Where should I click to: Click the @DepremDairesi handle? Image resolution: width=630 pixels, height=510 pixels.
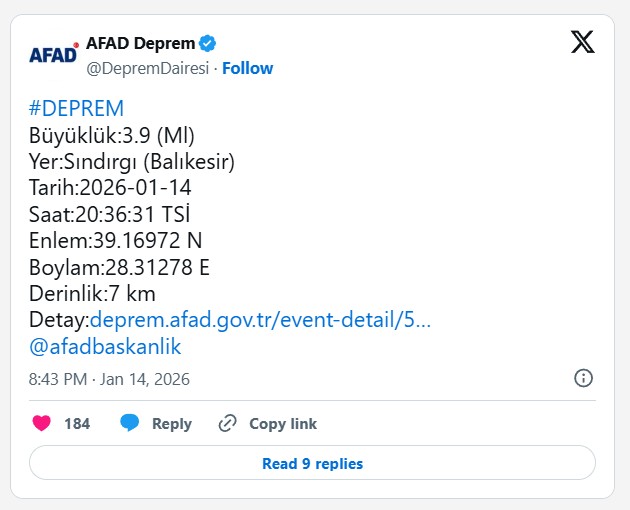click(x=149, y=68)
